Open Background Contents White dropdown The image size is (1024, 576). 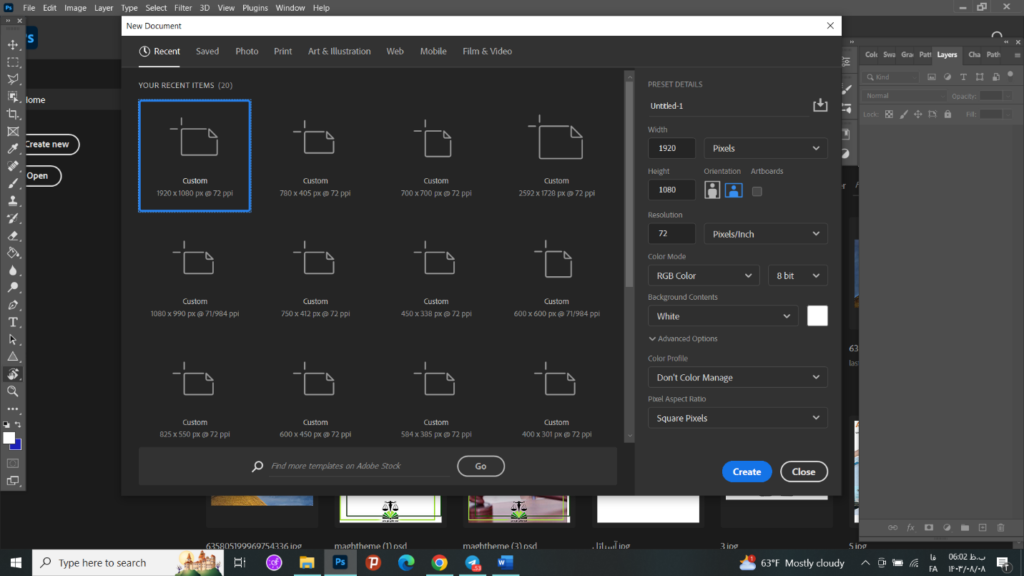tap(723, 316)
